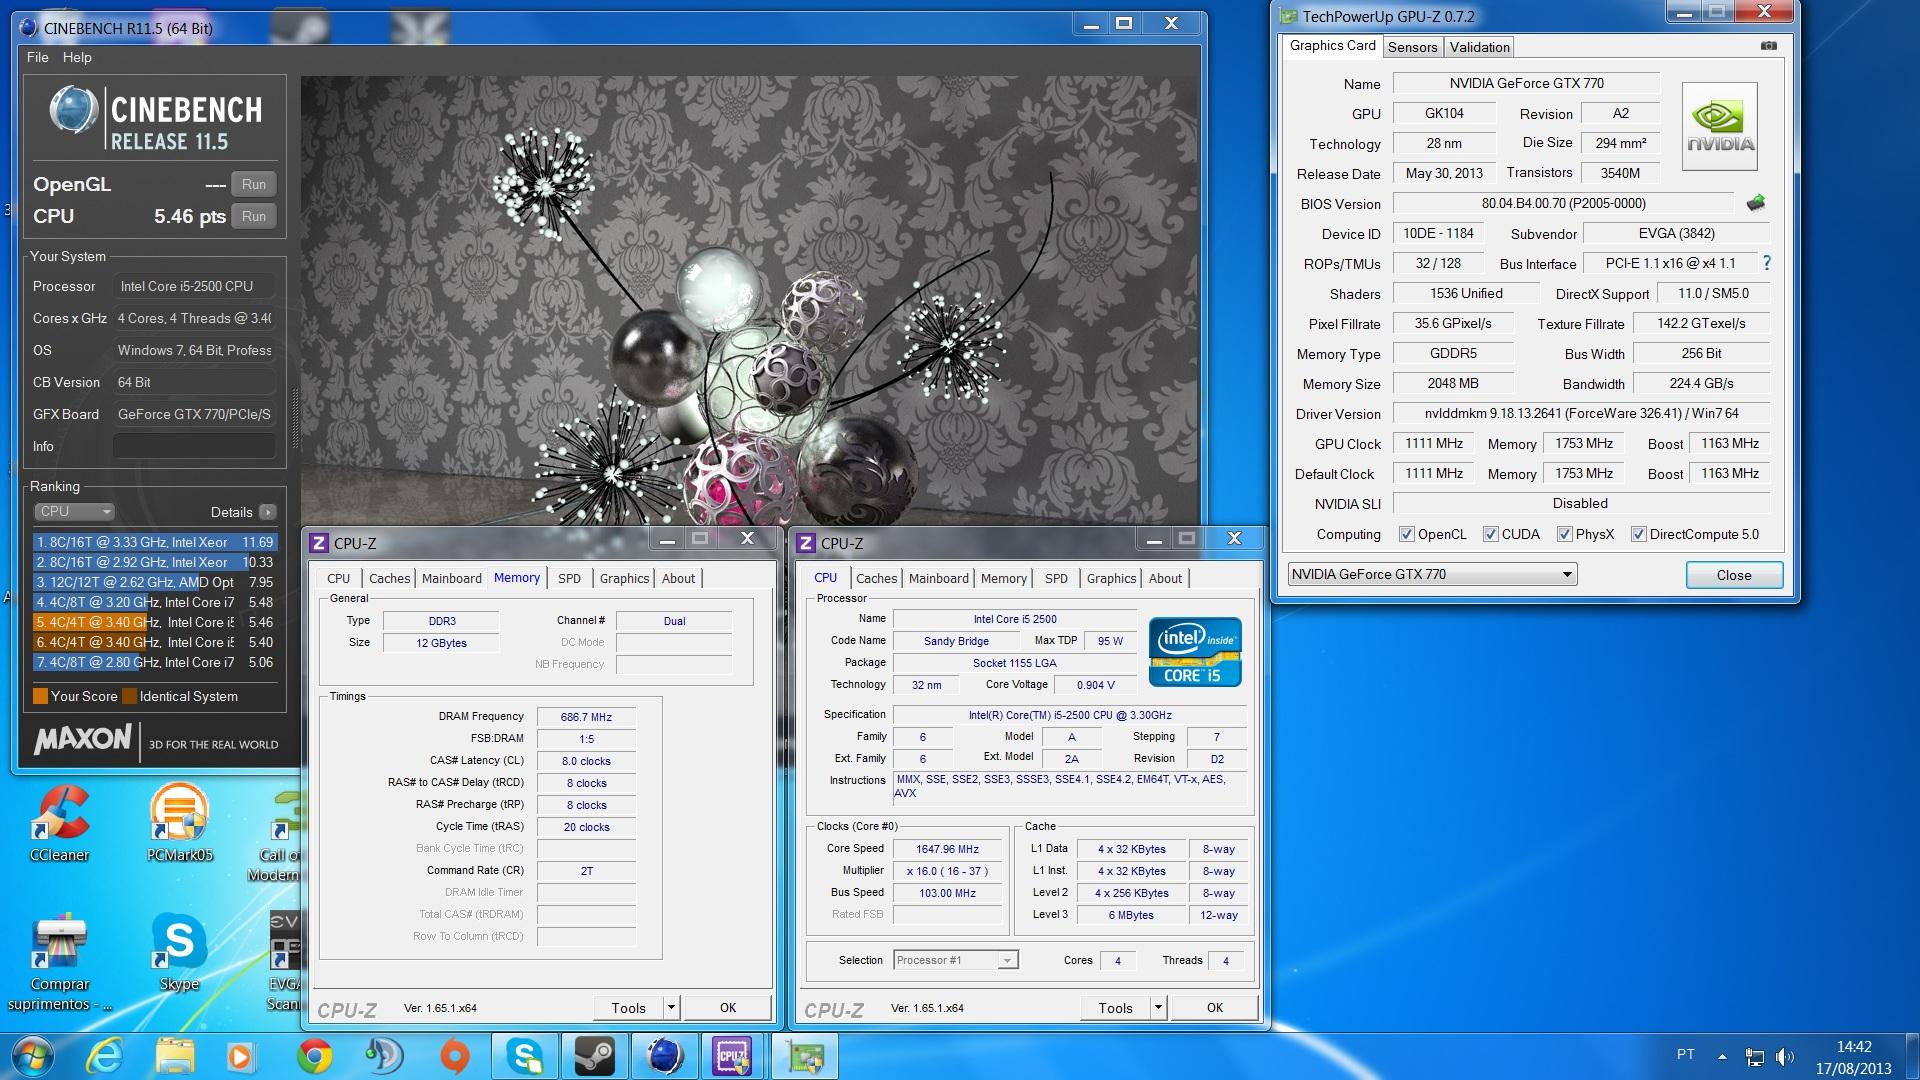This screenshot has width=1920, height=1080.
Task: Toggle the CUDA checkbox in GPU-Z
Action: (1491, 534)
